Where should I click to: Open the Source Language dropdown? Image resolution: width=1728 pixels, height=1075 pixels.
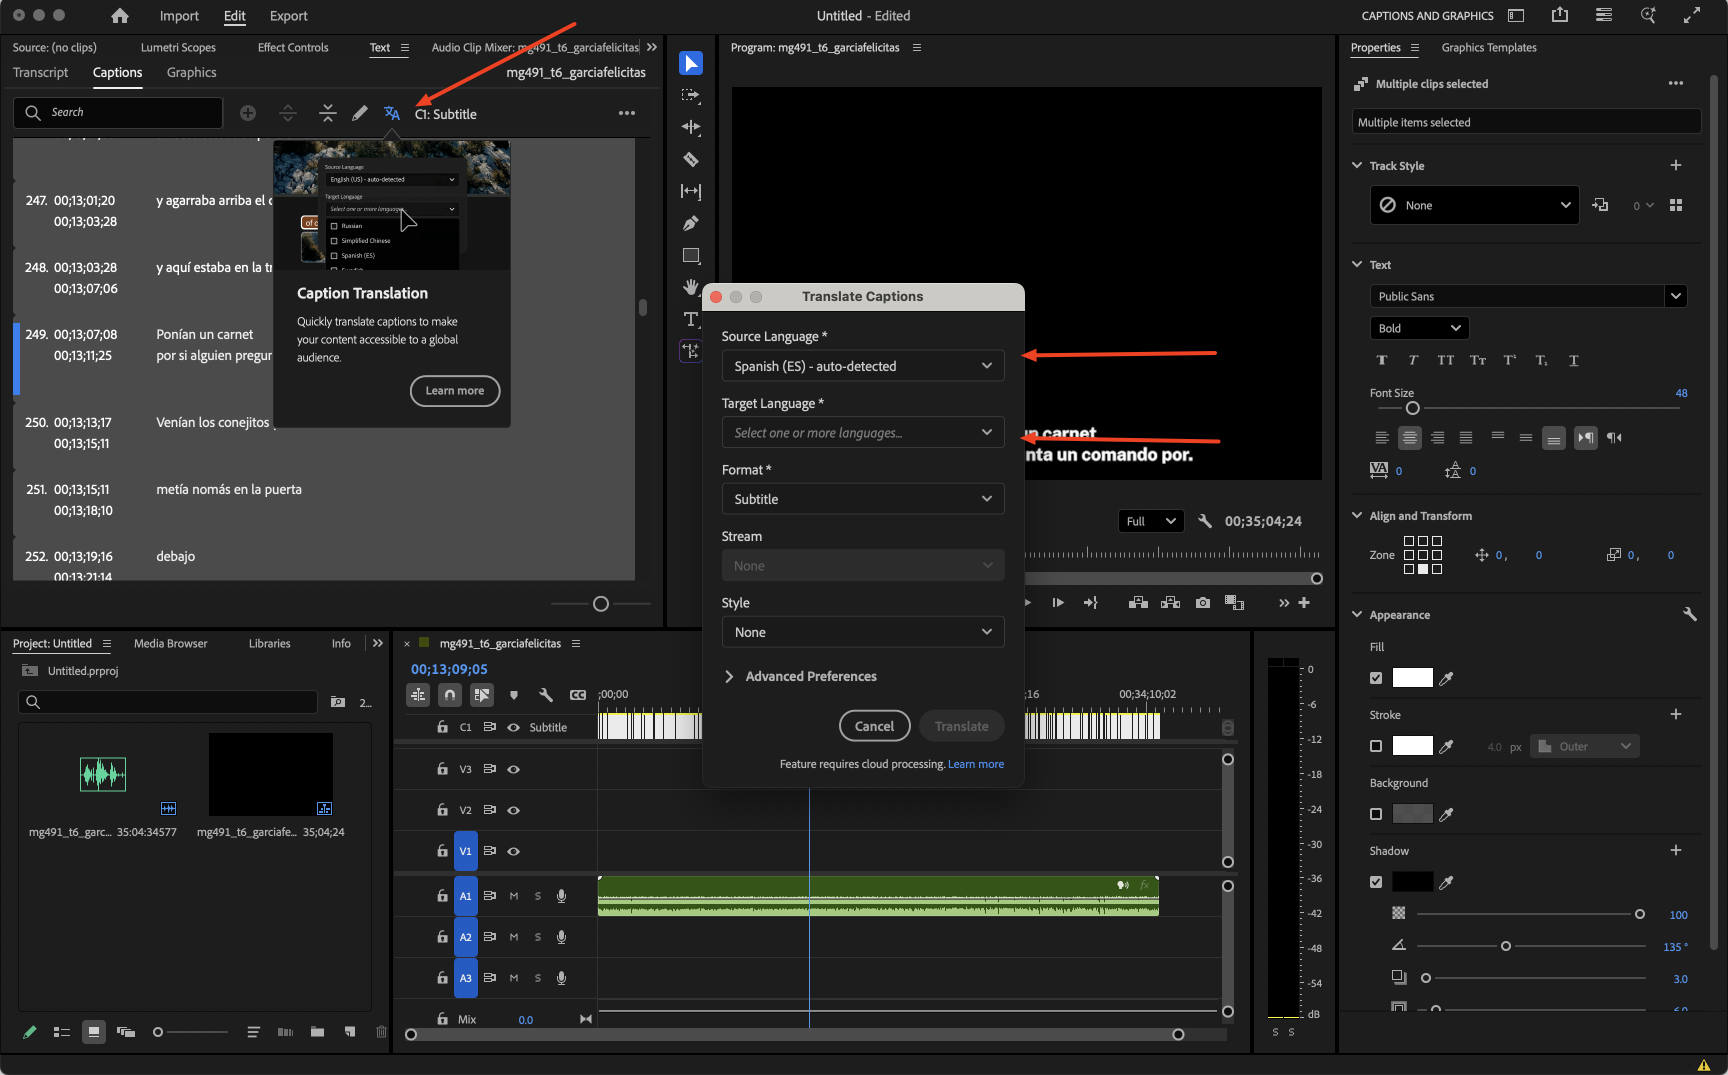pos(862,366)
